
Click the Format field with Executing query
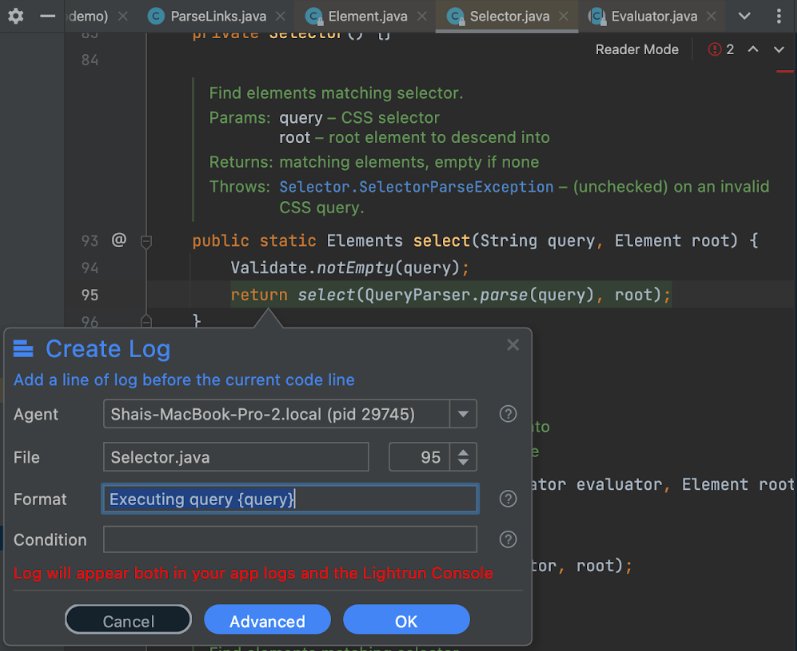[x=290, y=499]
